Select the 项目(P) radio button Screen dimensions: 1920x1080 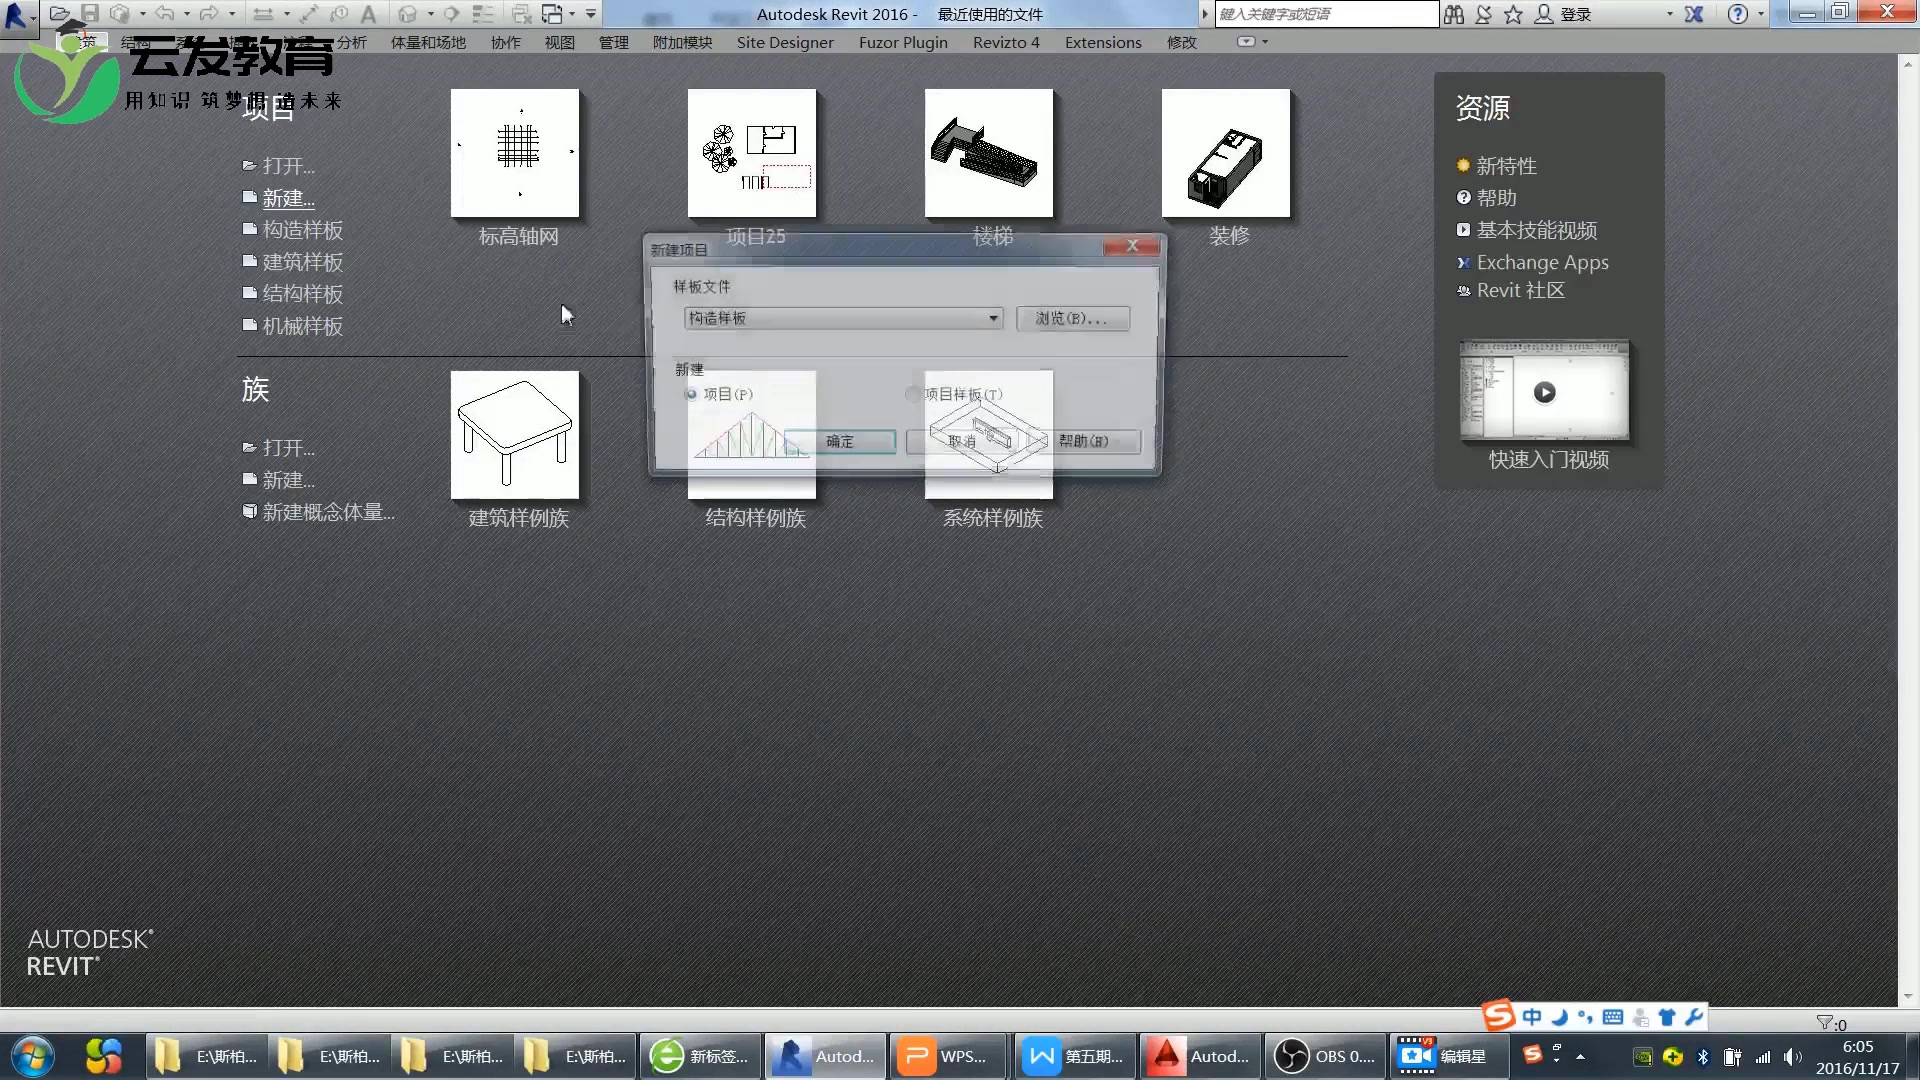point(691,394)
